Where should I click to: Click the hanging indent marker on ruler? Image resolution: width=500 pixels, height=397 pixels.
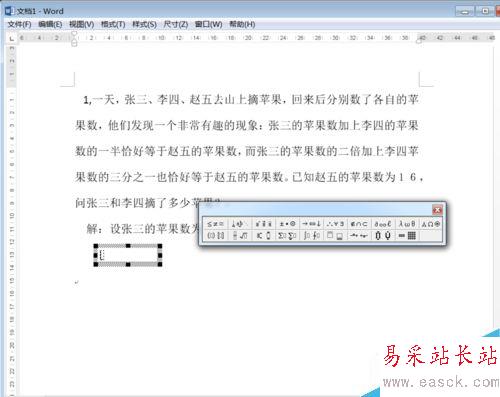click(x=74, y=43)
